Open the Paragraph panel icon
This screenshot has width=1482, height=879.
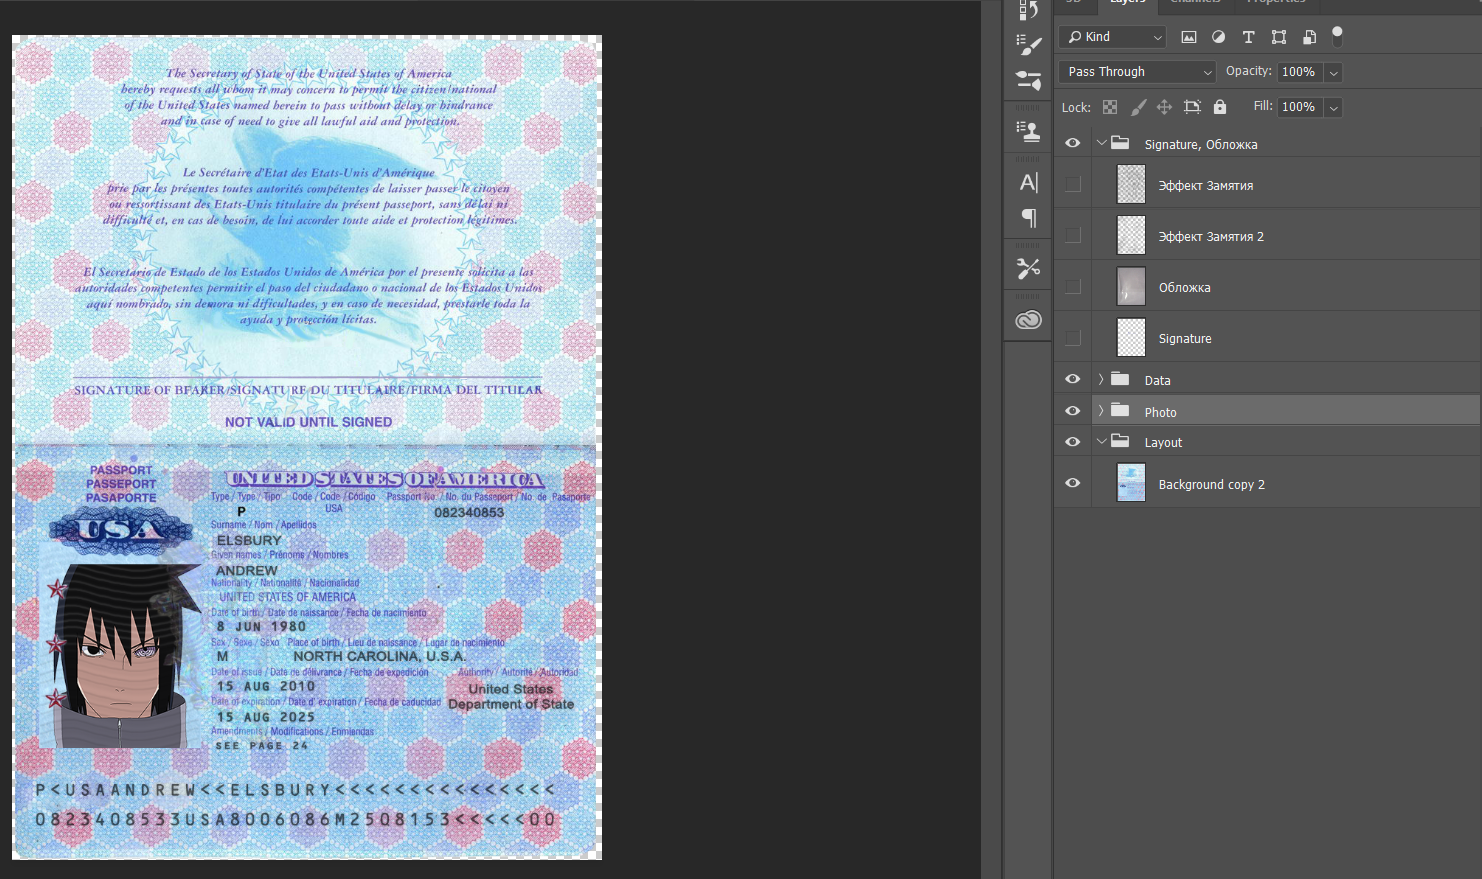click(1028, 218)
